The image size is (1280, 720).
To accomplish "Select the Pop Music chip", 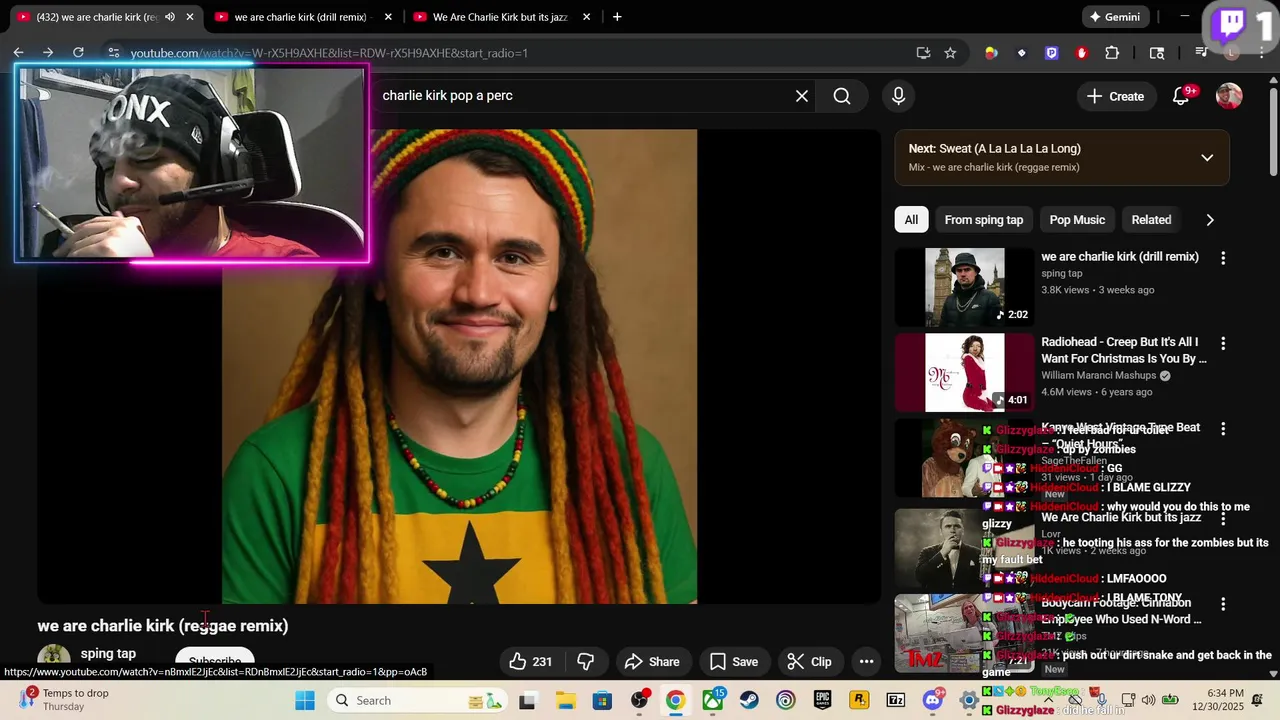I will tap(1077, 220).
